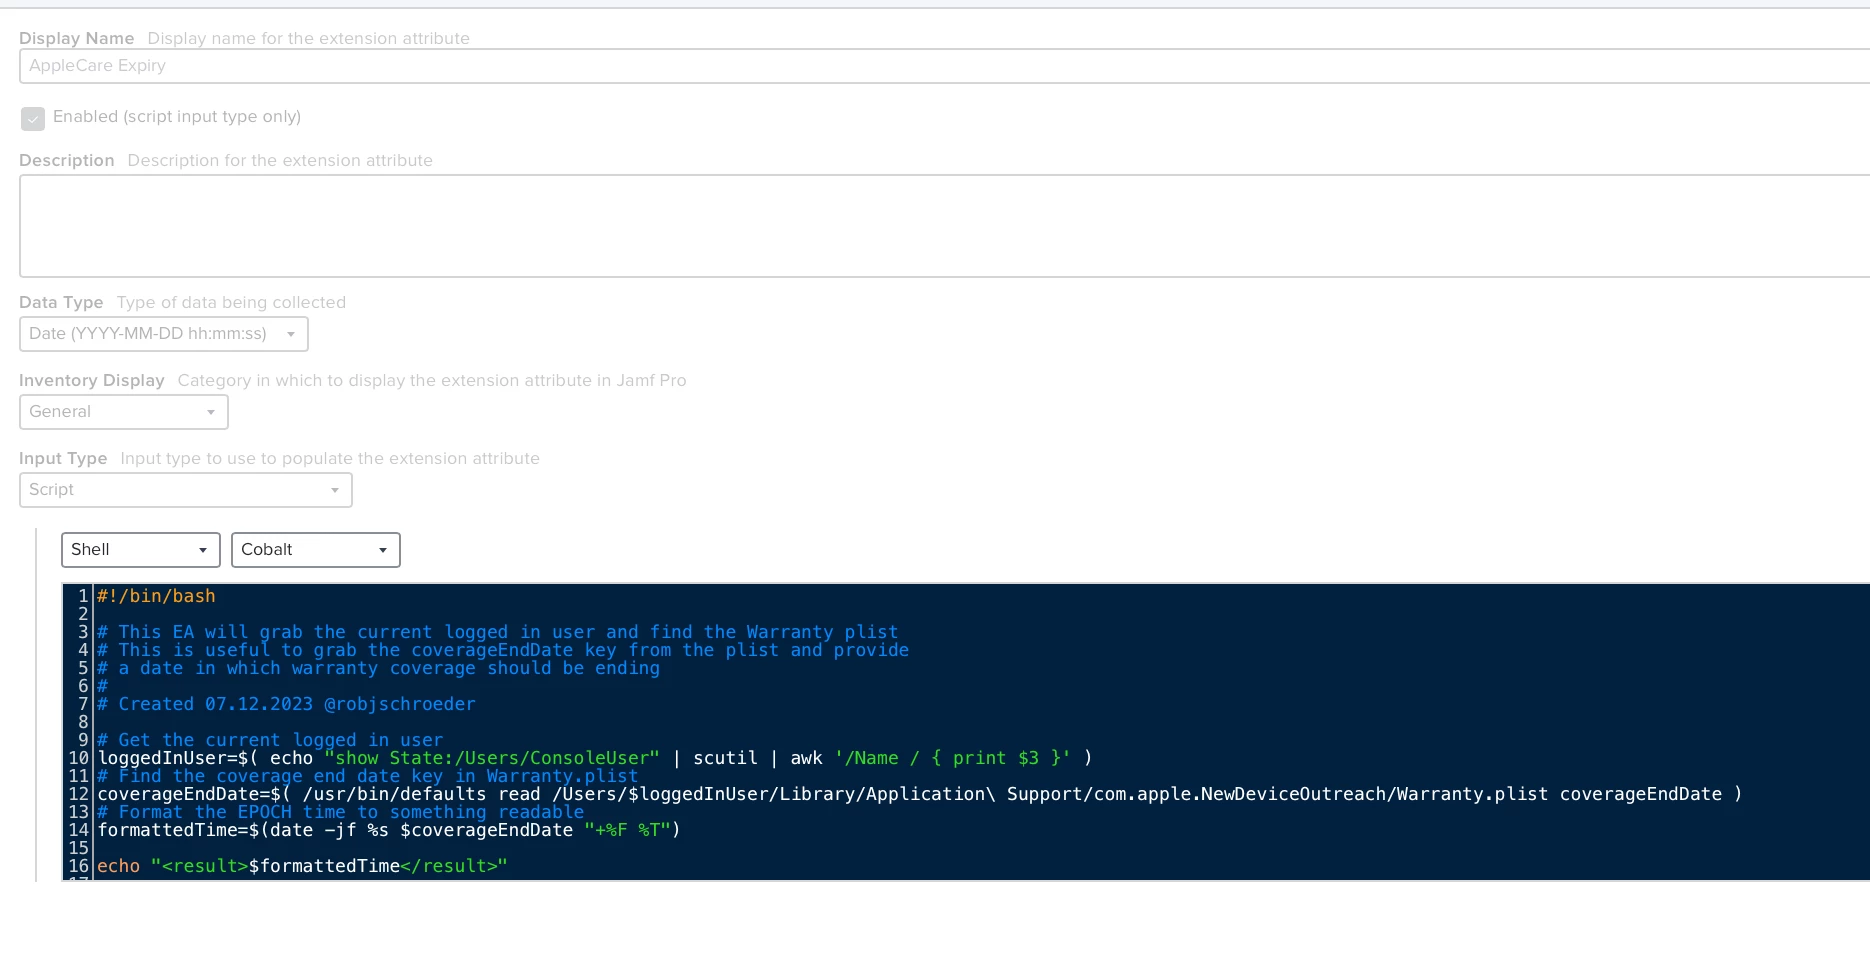
Task: Toggle the Enabled script input checkbox
Action: point(33,118)
